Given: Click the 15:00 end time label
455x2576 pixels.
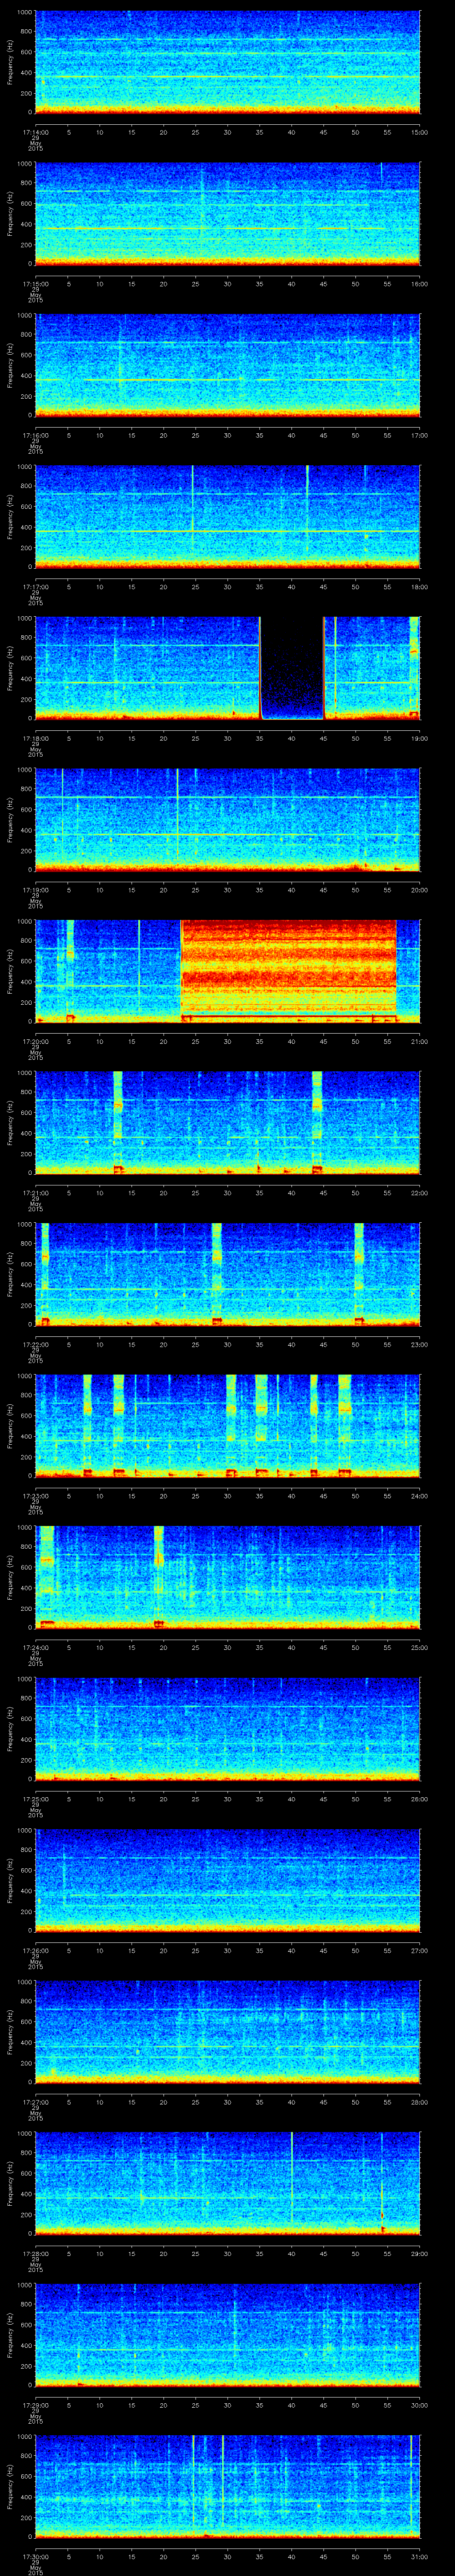Looking at the screenshot, I should pos(419,132).
